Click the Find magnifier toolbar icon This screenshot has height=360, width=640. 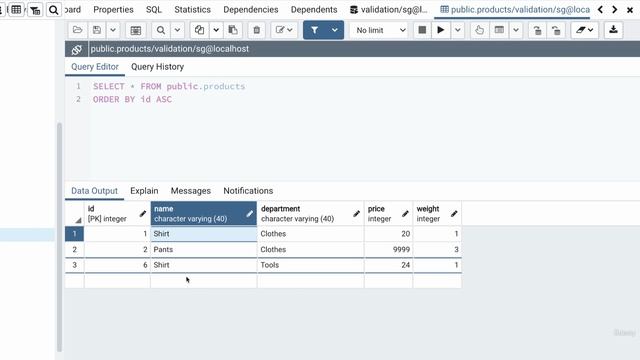click(x=161, y=30)
